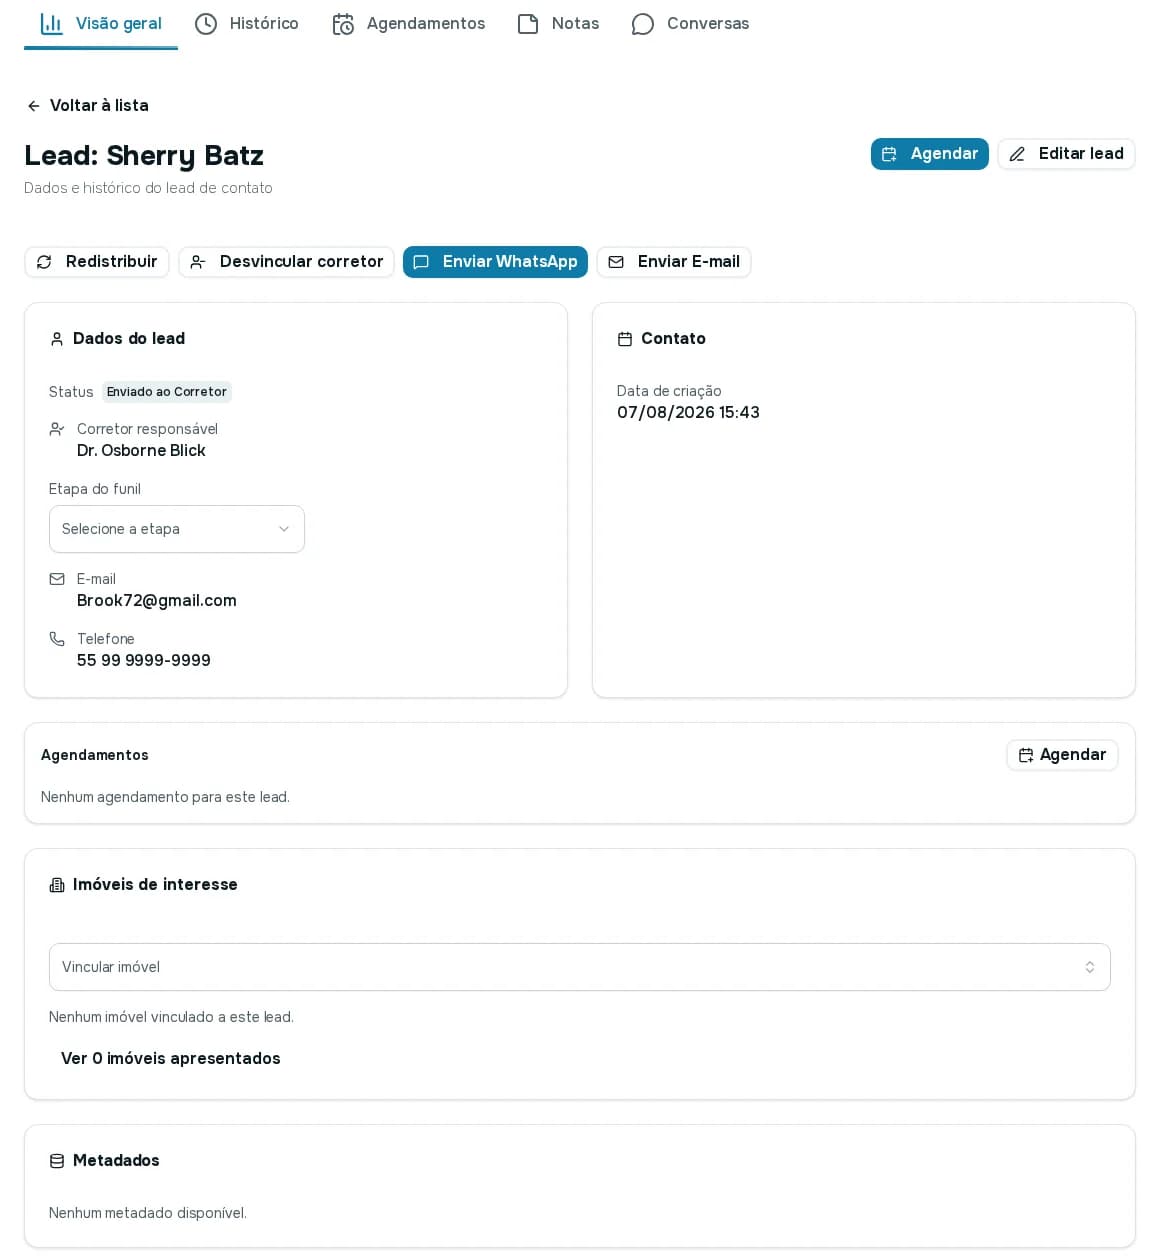Click the calendar-plus icon in the blue Agendar button
The width and height of the screenshot is (1160, 1260).
tap(889, 154)
